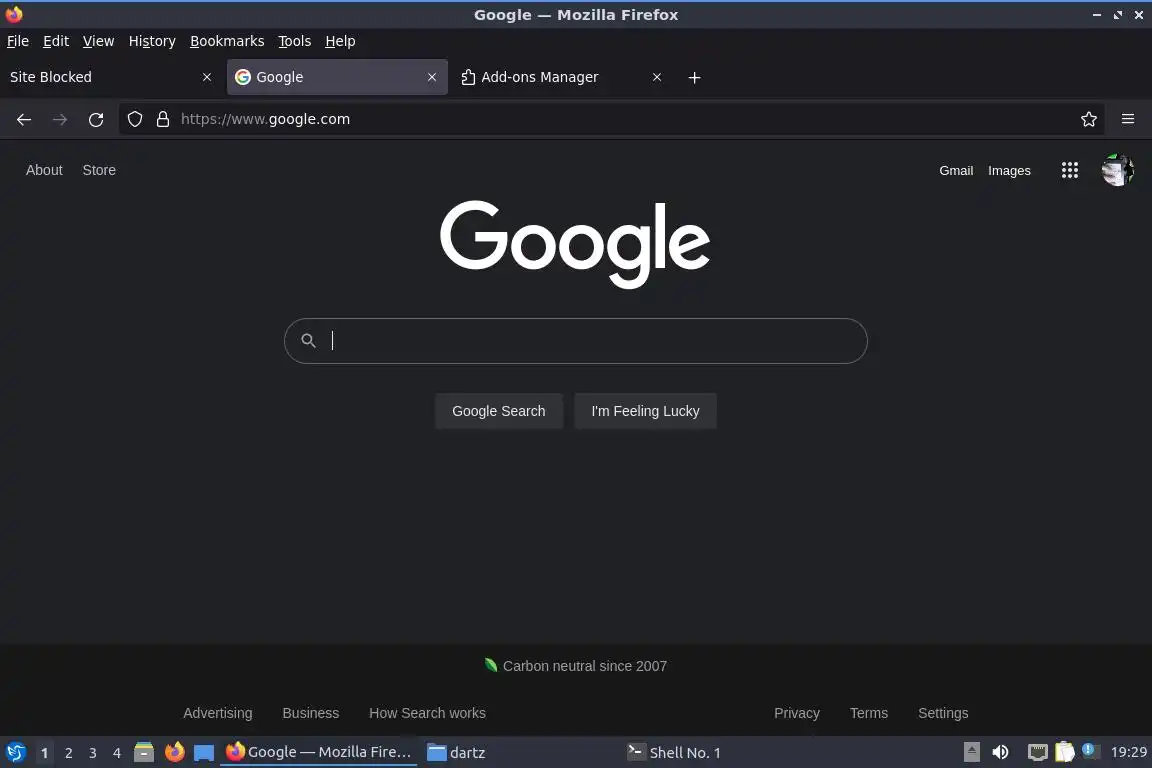
Task: Open the History menu
Action: tap(152, 41)
